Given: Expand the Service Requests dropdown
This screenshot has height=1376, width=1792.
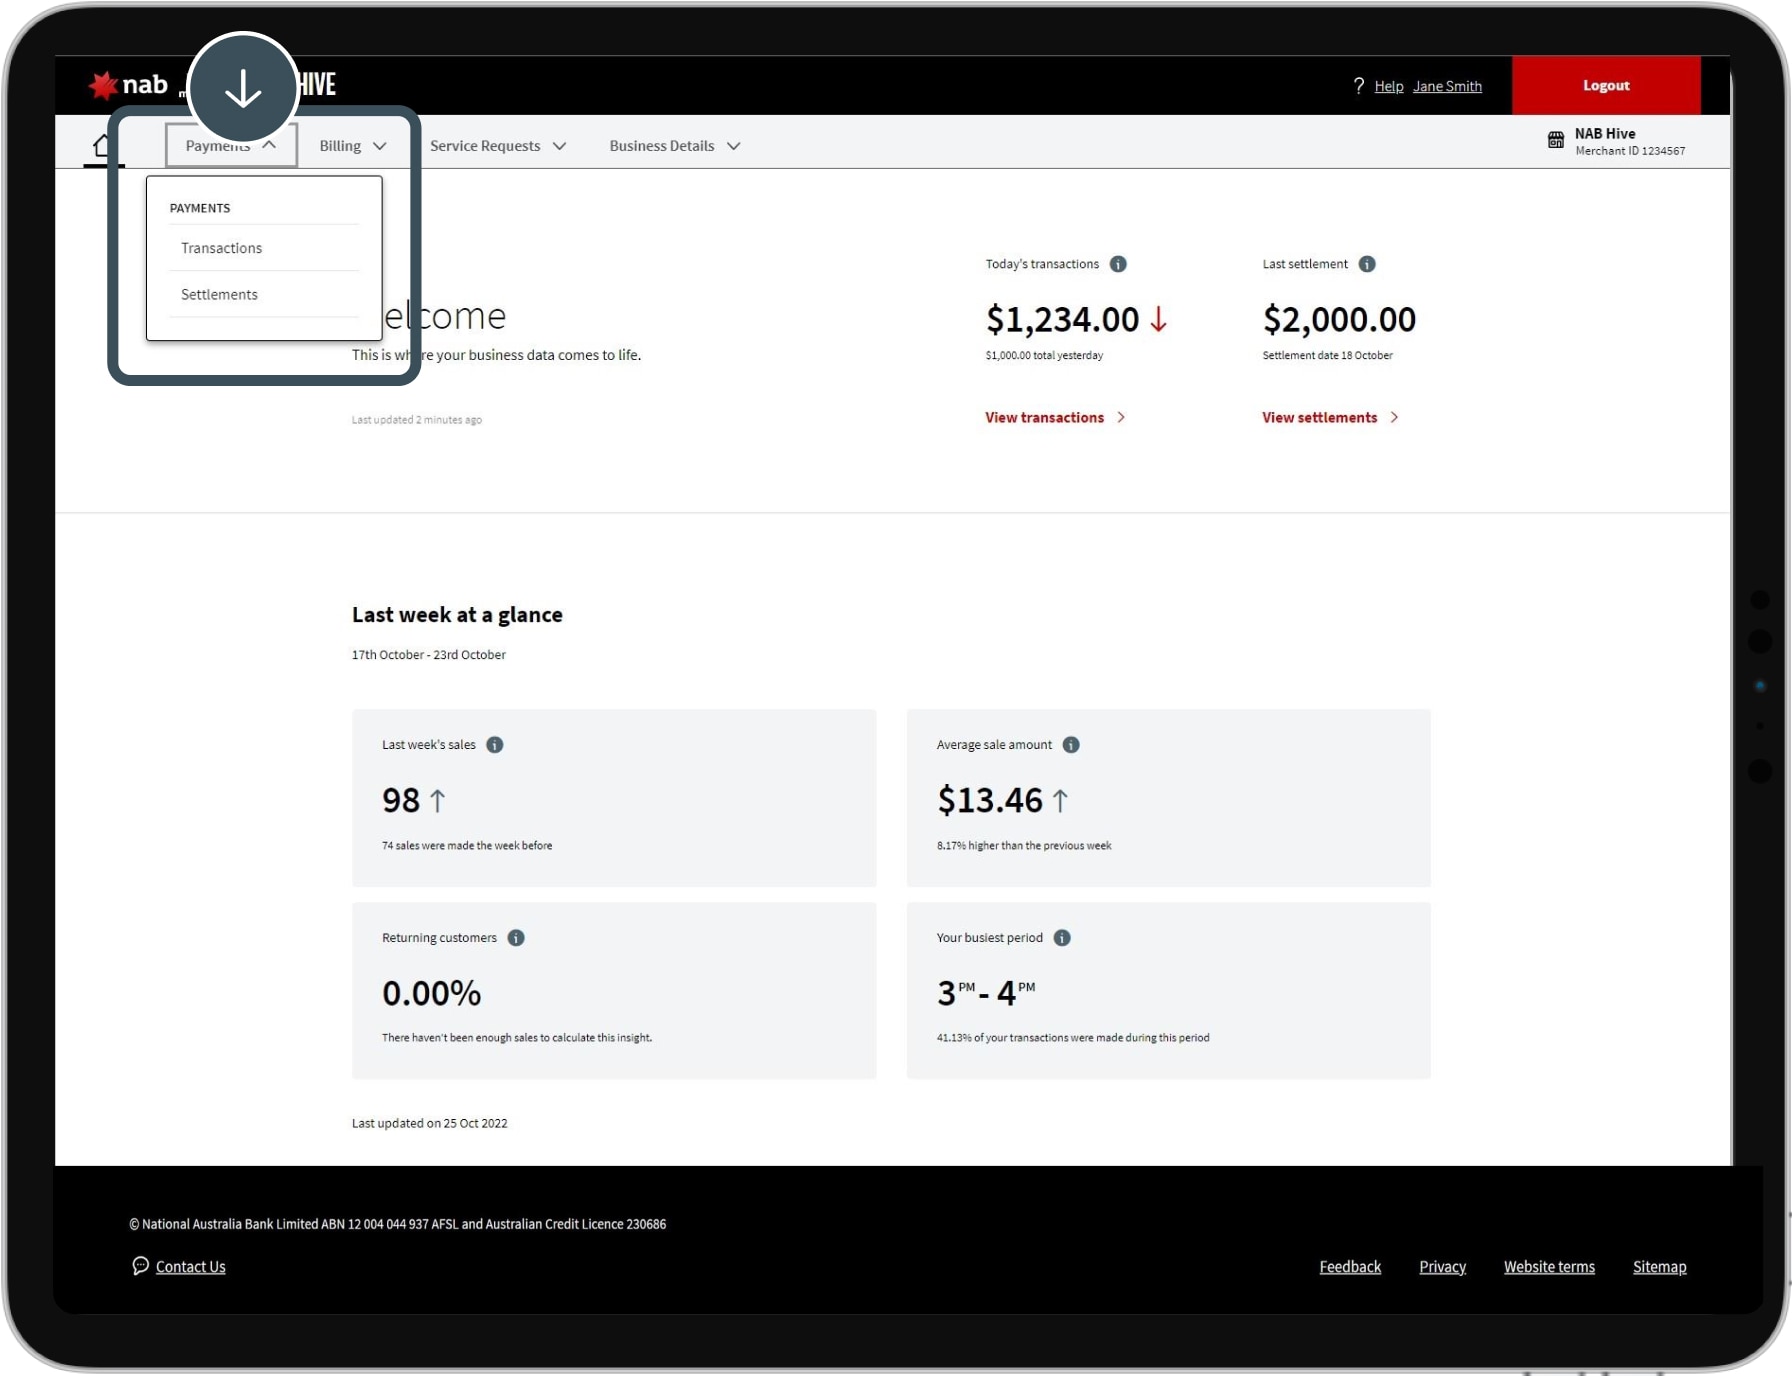Looking at the screenshot, I should coord(497,146).
